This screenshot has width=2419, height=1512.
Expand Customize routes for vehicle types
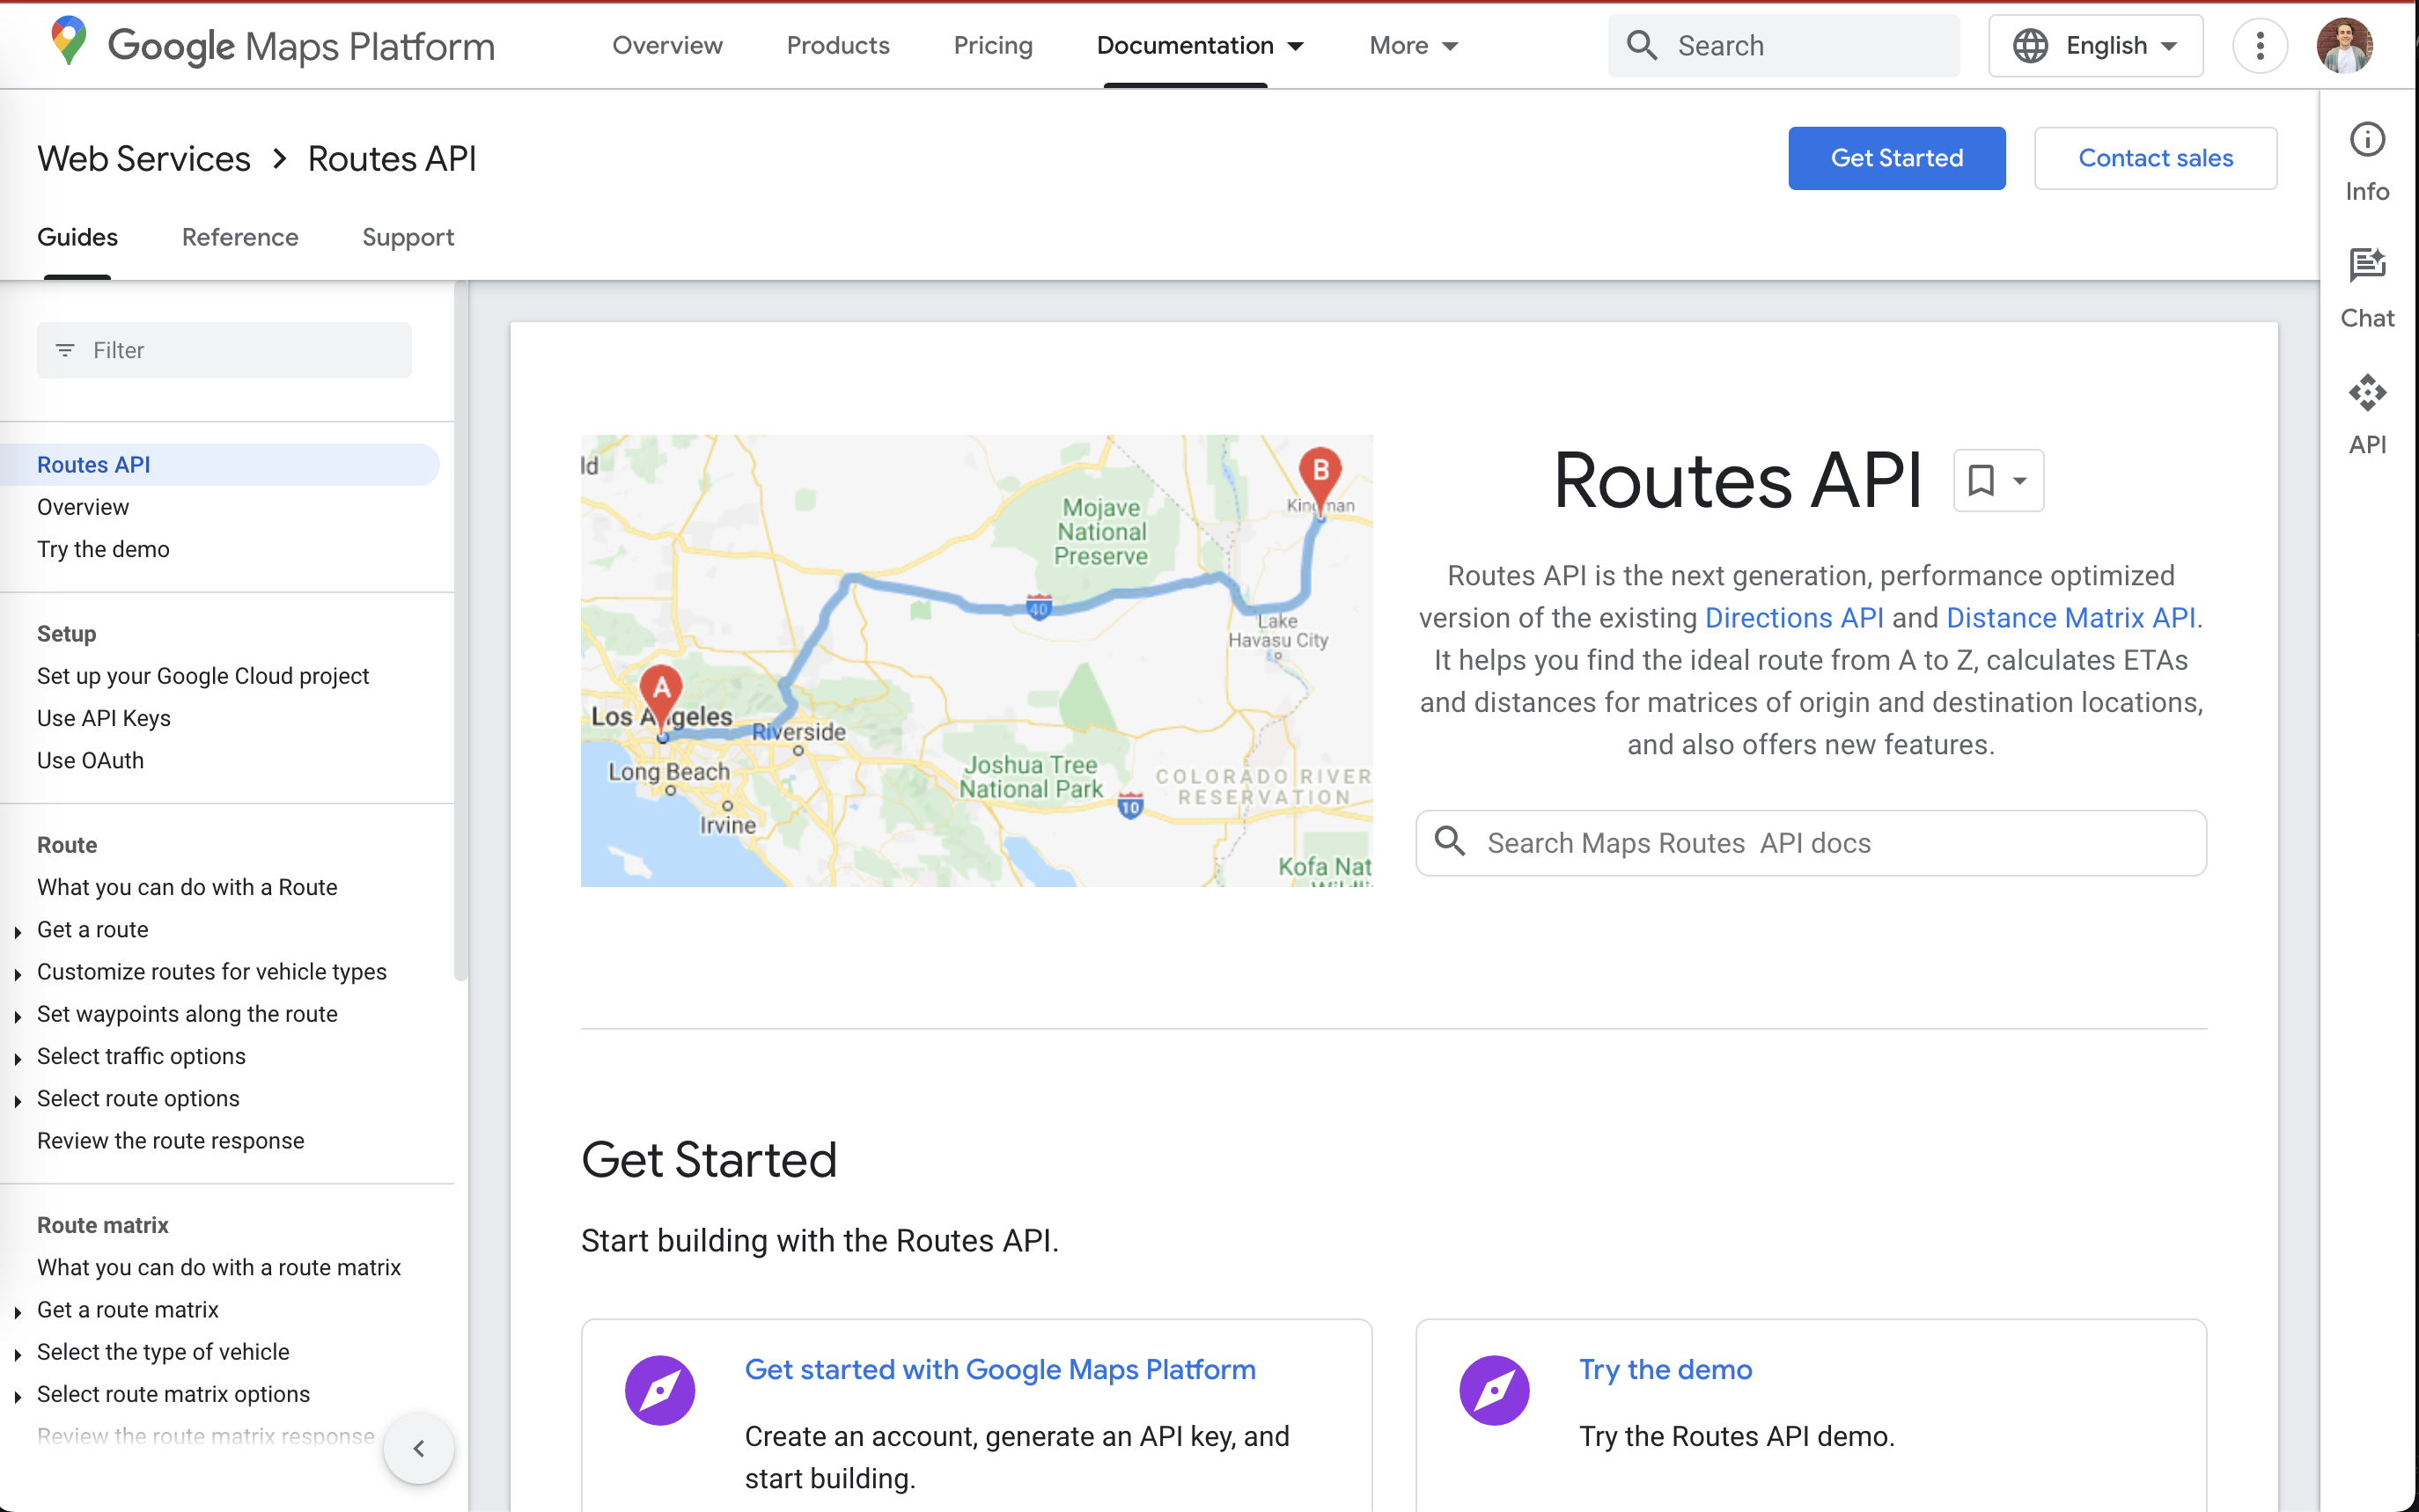tap(18, 973)
